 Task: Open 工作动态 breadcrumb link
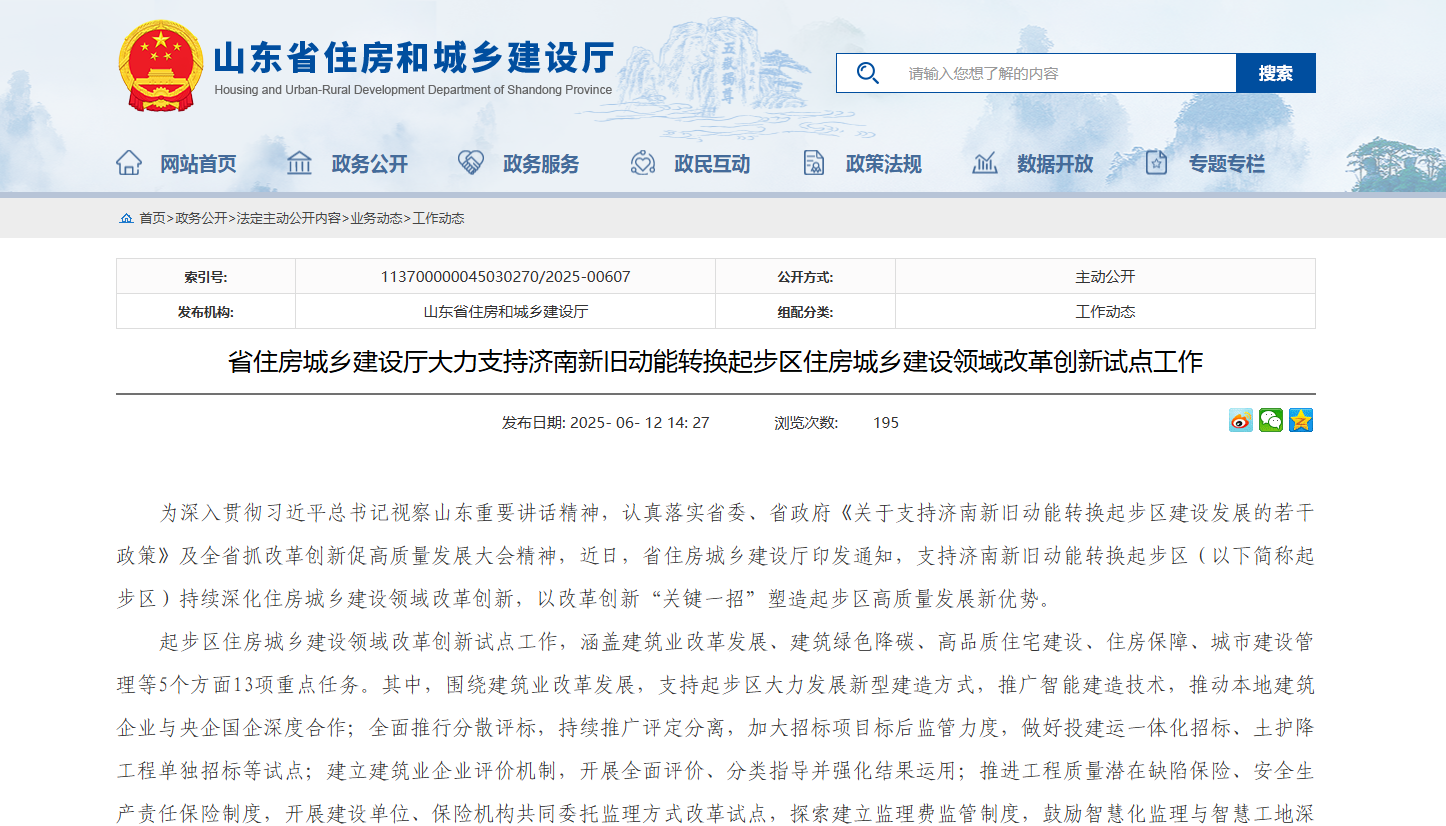coord(438,218)
